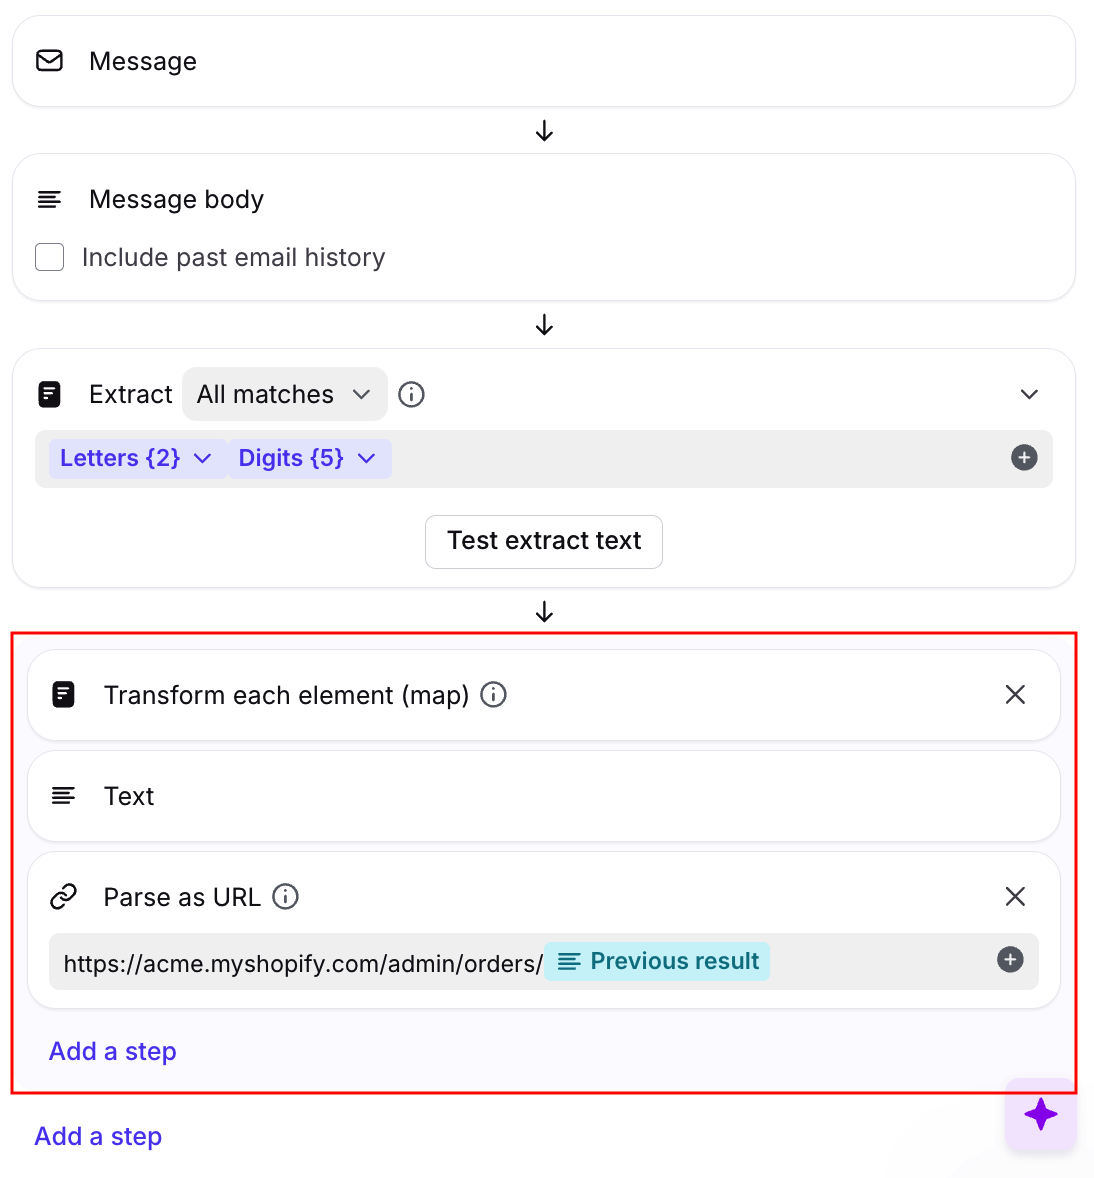1094x1178 pixels.
Task: Collapse the Extract step with the chevron
Action: coord(1029,395)
